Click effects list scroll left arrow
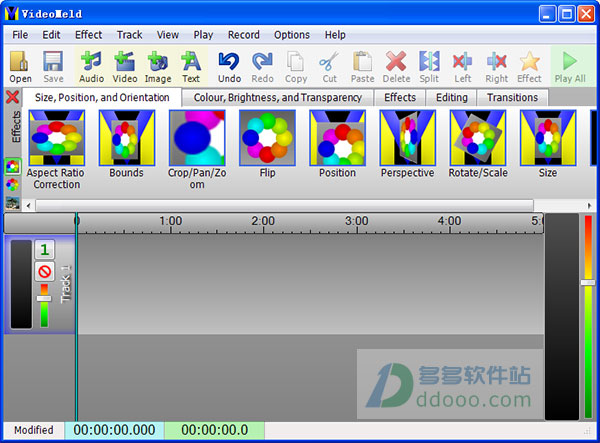This screenshot has width=600, height=443. [28, 205]
